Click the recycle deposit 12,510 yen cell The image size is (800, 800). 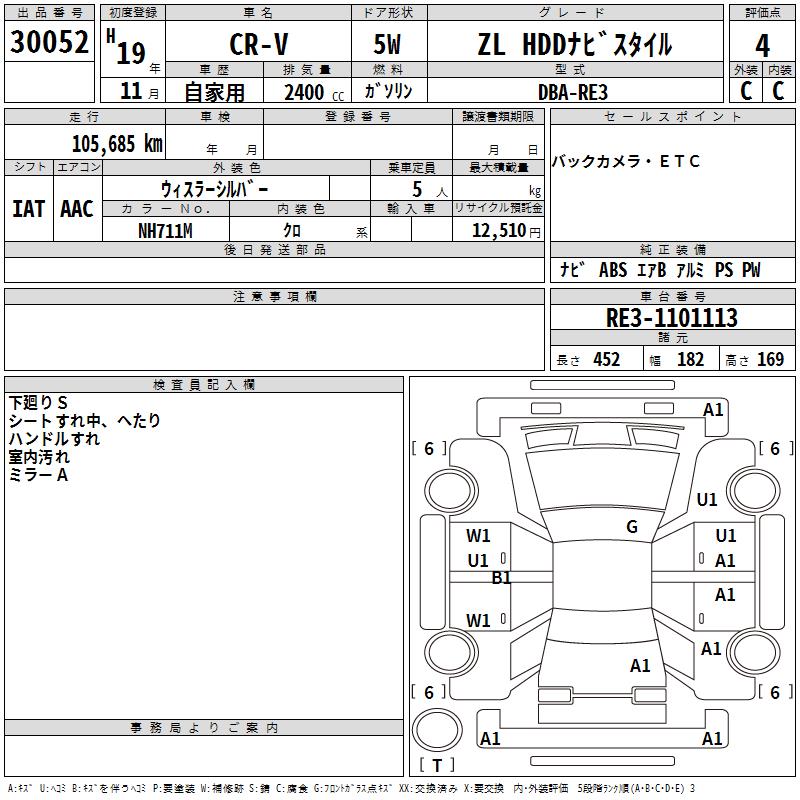[498, 229]
